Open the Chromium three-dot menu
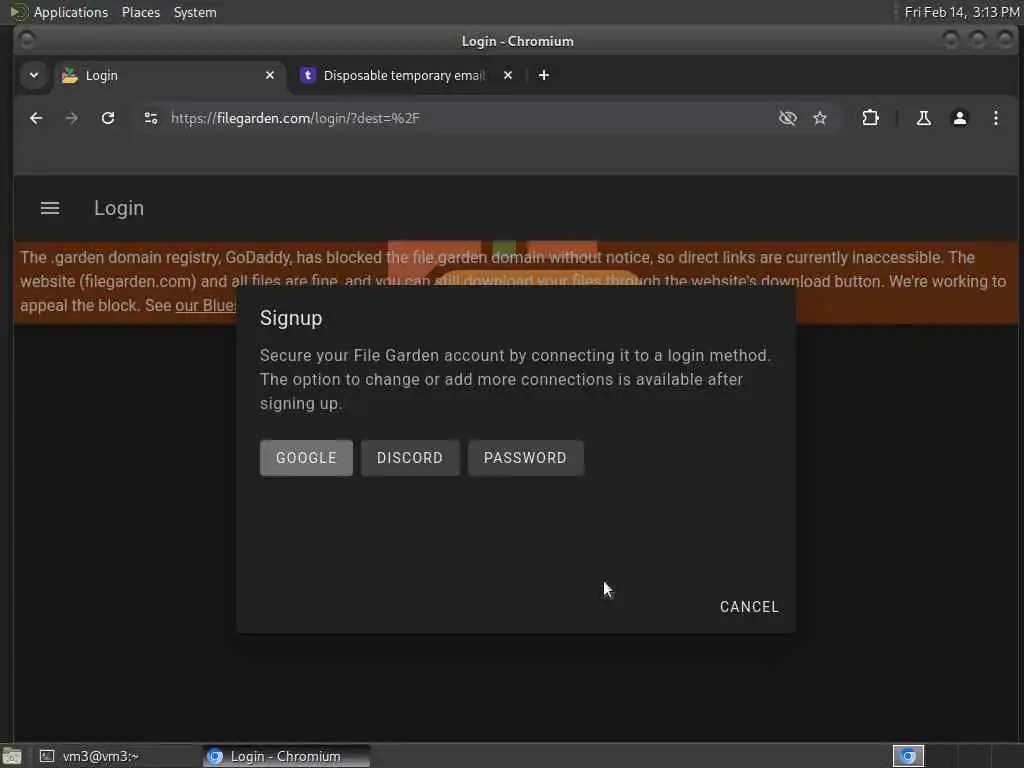The height and width of the screenshot is (768, 1024). pos(995,118)
